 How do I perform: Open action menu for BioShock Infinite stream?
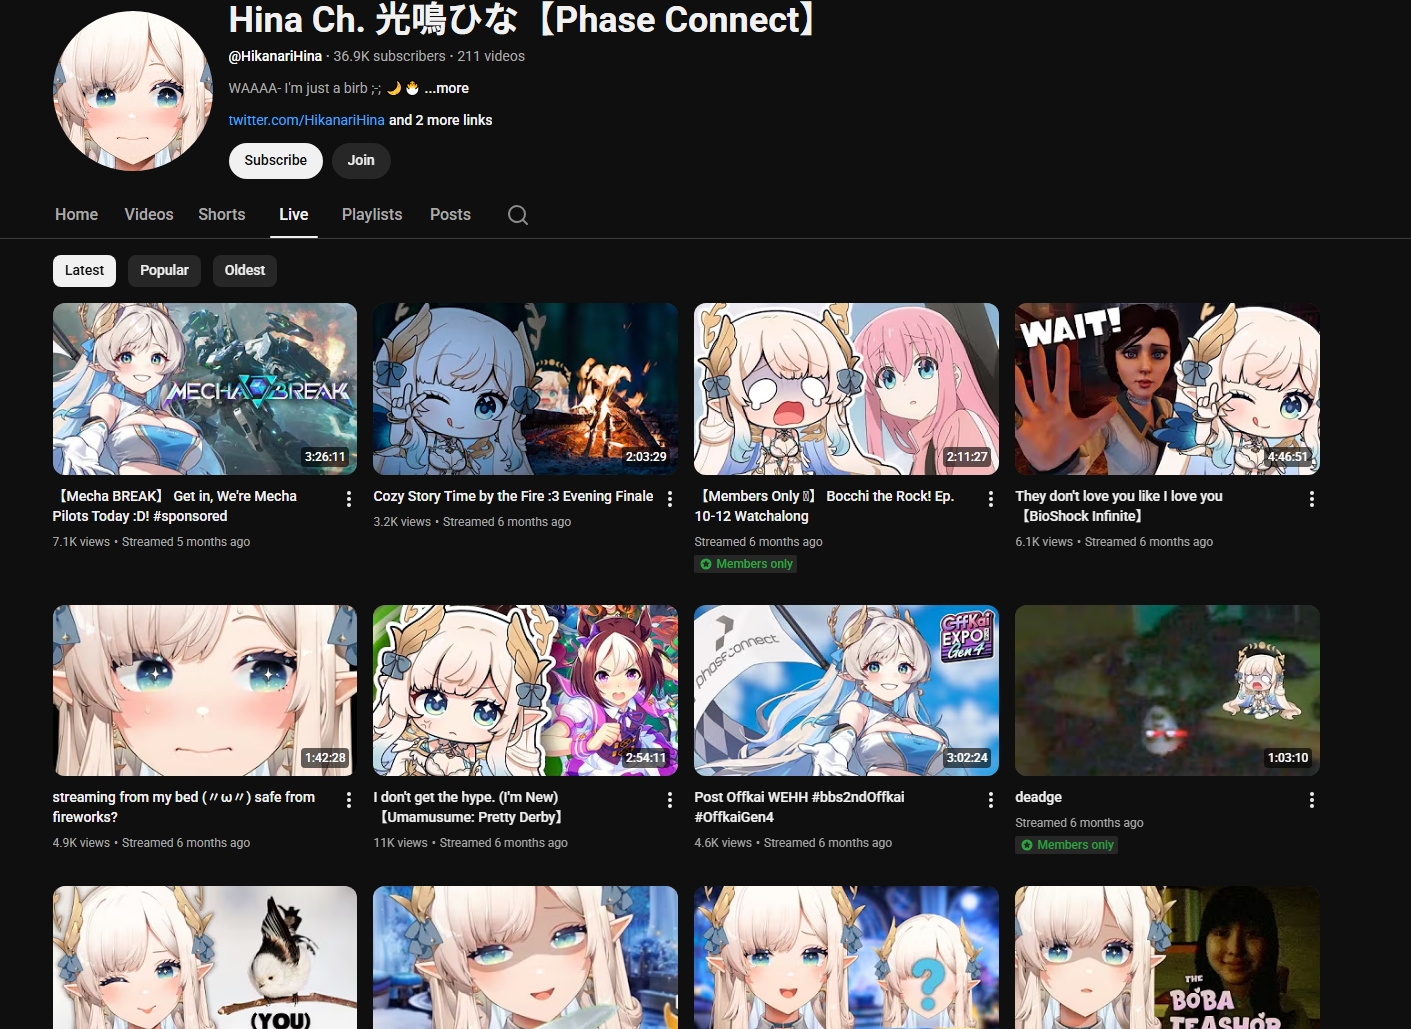pyautogui.click(x=1311, y=499)
